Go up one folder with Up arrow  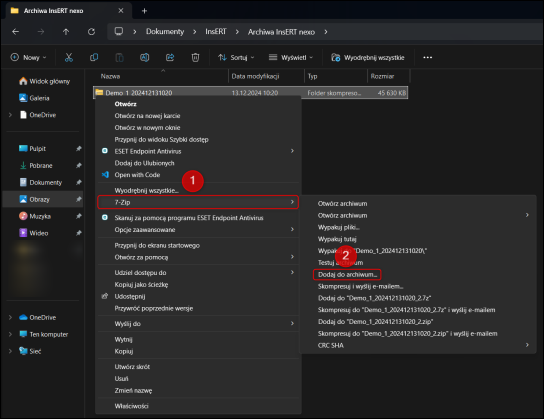pos(66,32)
